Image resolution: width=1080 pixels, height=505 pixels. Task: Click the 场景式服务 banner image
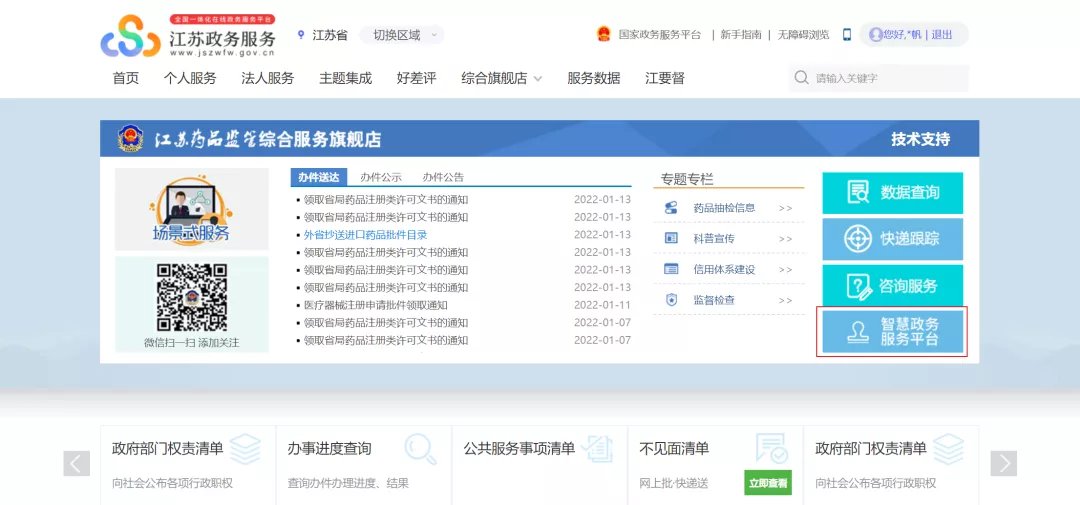coord(191,209)
